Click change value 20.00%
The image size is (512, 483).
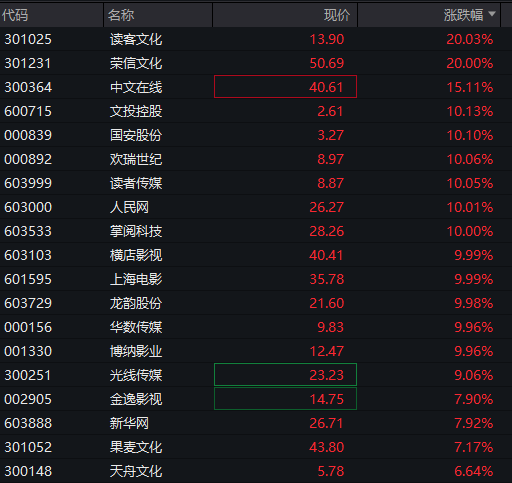tap(470, 63)
